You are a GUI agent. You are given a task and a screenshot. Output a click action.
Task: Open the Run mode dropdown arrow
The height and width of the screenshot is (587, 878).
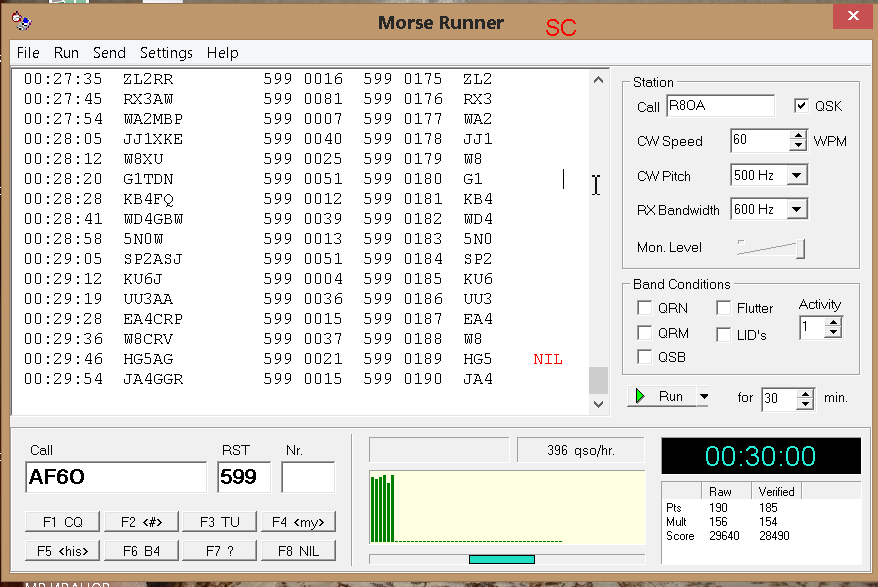coord(703,397)
